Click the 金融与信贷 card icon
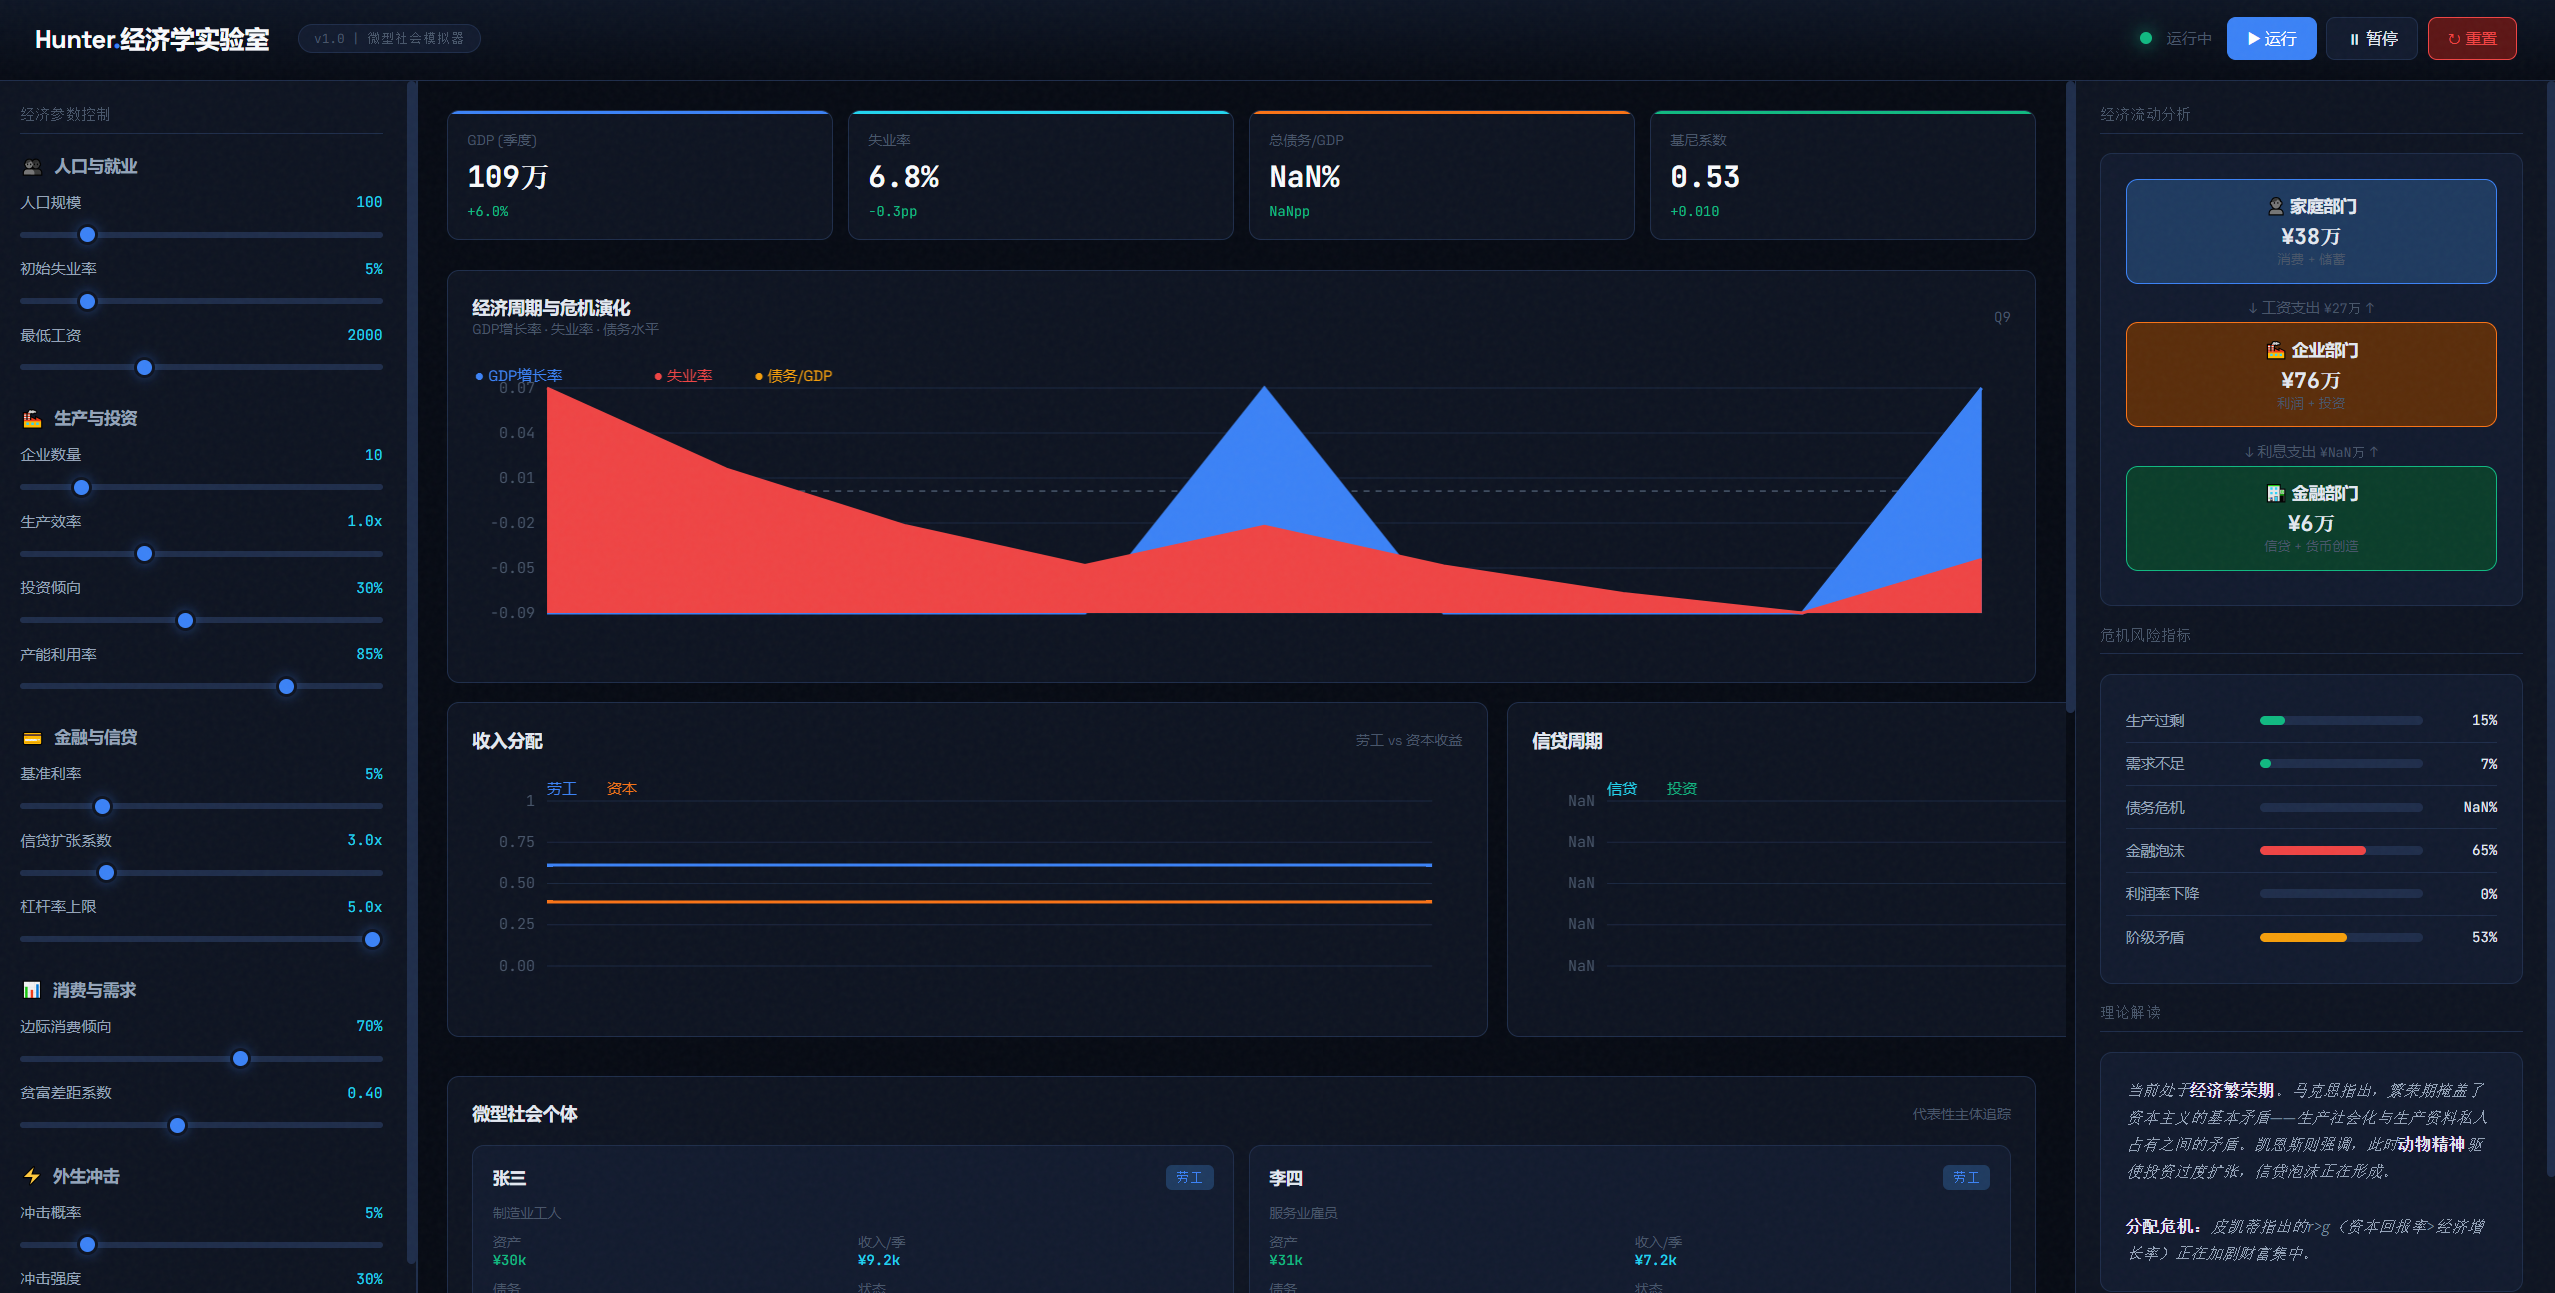This screenshot has width=2555, height=1293. pyautogui.click(x=32, y=738)
